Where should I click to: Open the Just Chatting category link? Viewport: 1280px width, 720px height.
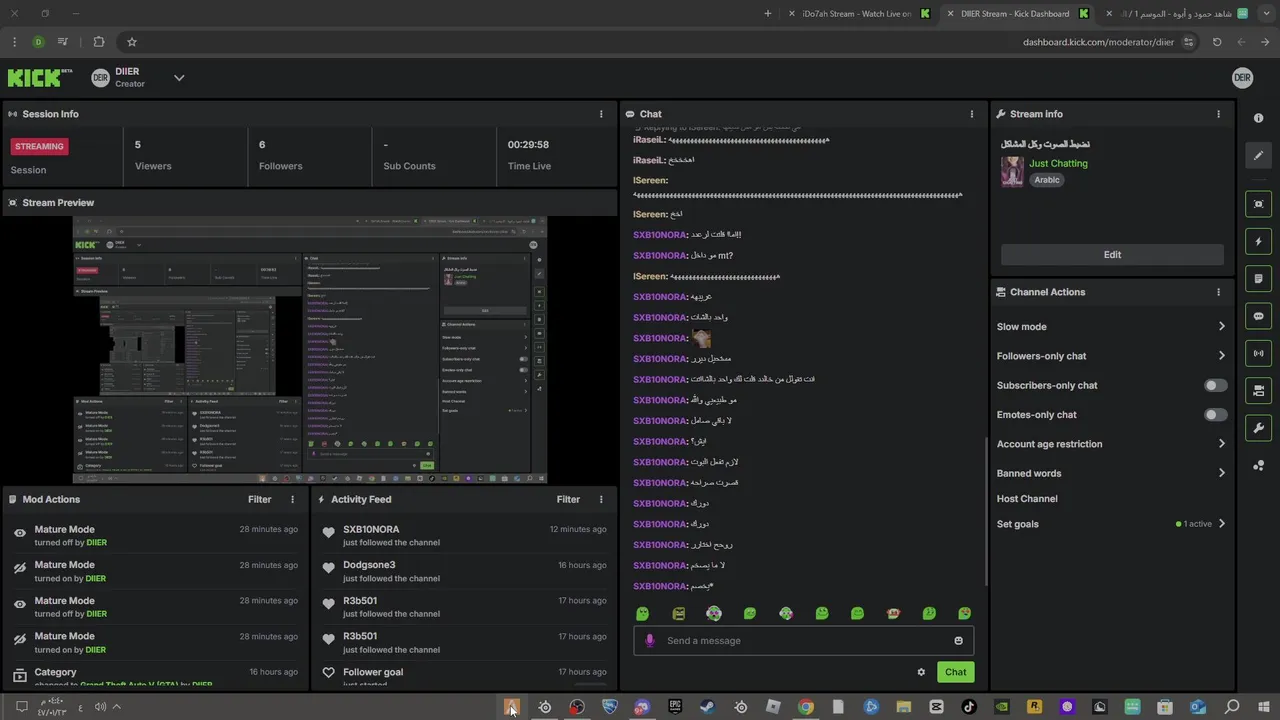(x=1058, y=163)
